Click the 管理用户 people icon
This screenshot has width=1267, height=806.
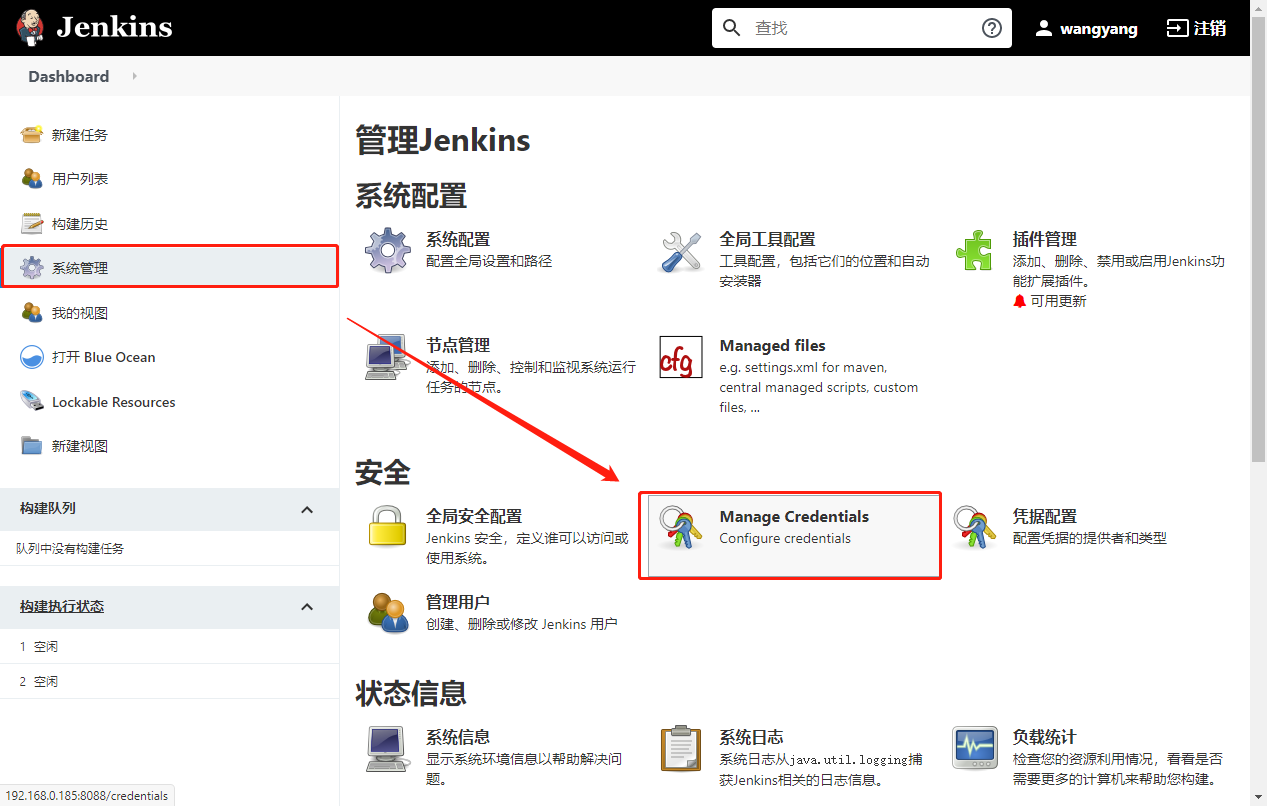coord(388,612)
